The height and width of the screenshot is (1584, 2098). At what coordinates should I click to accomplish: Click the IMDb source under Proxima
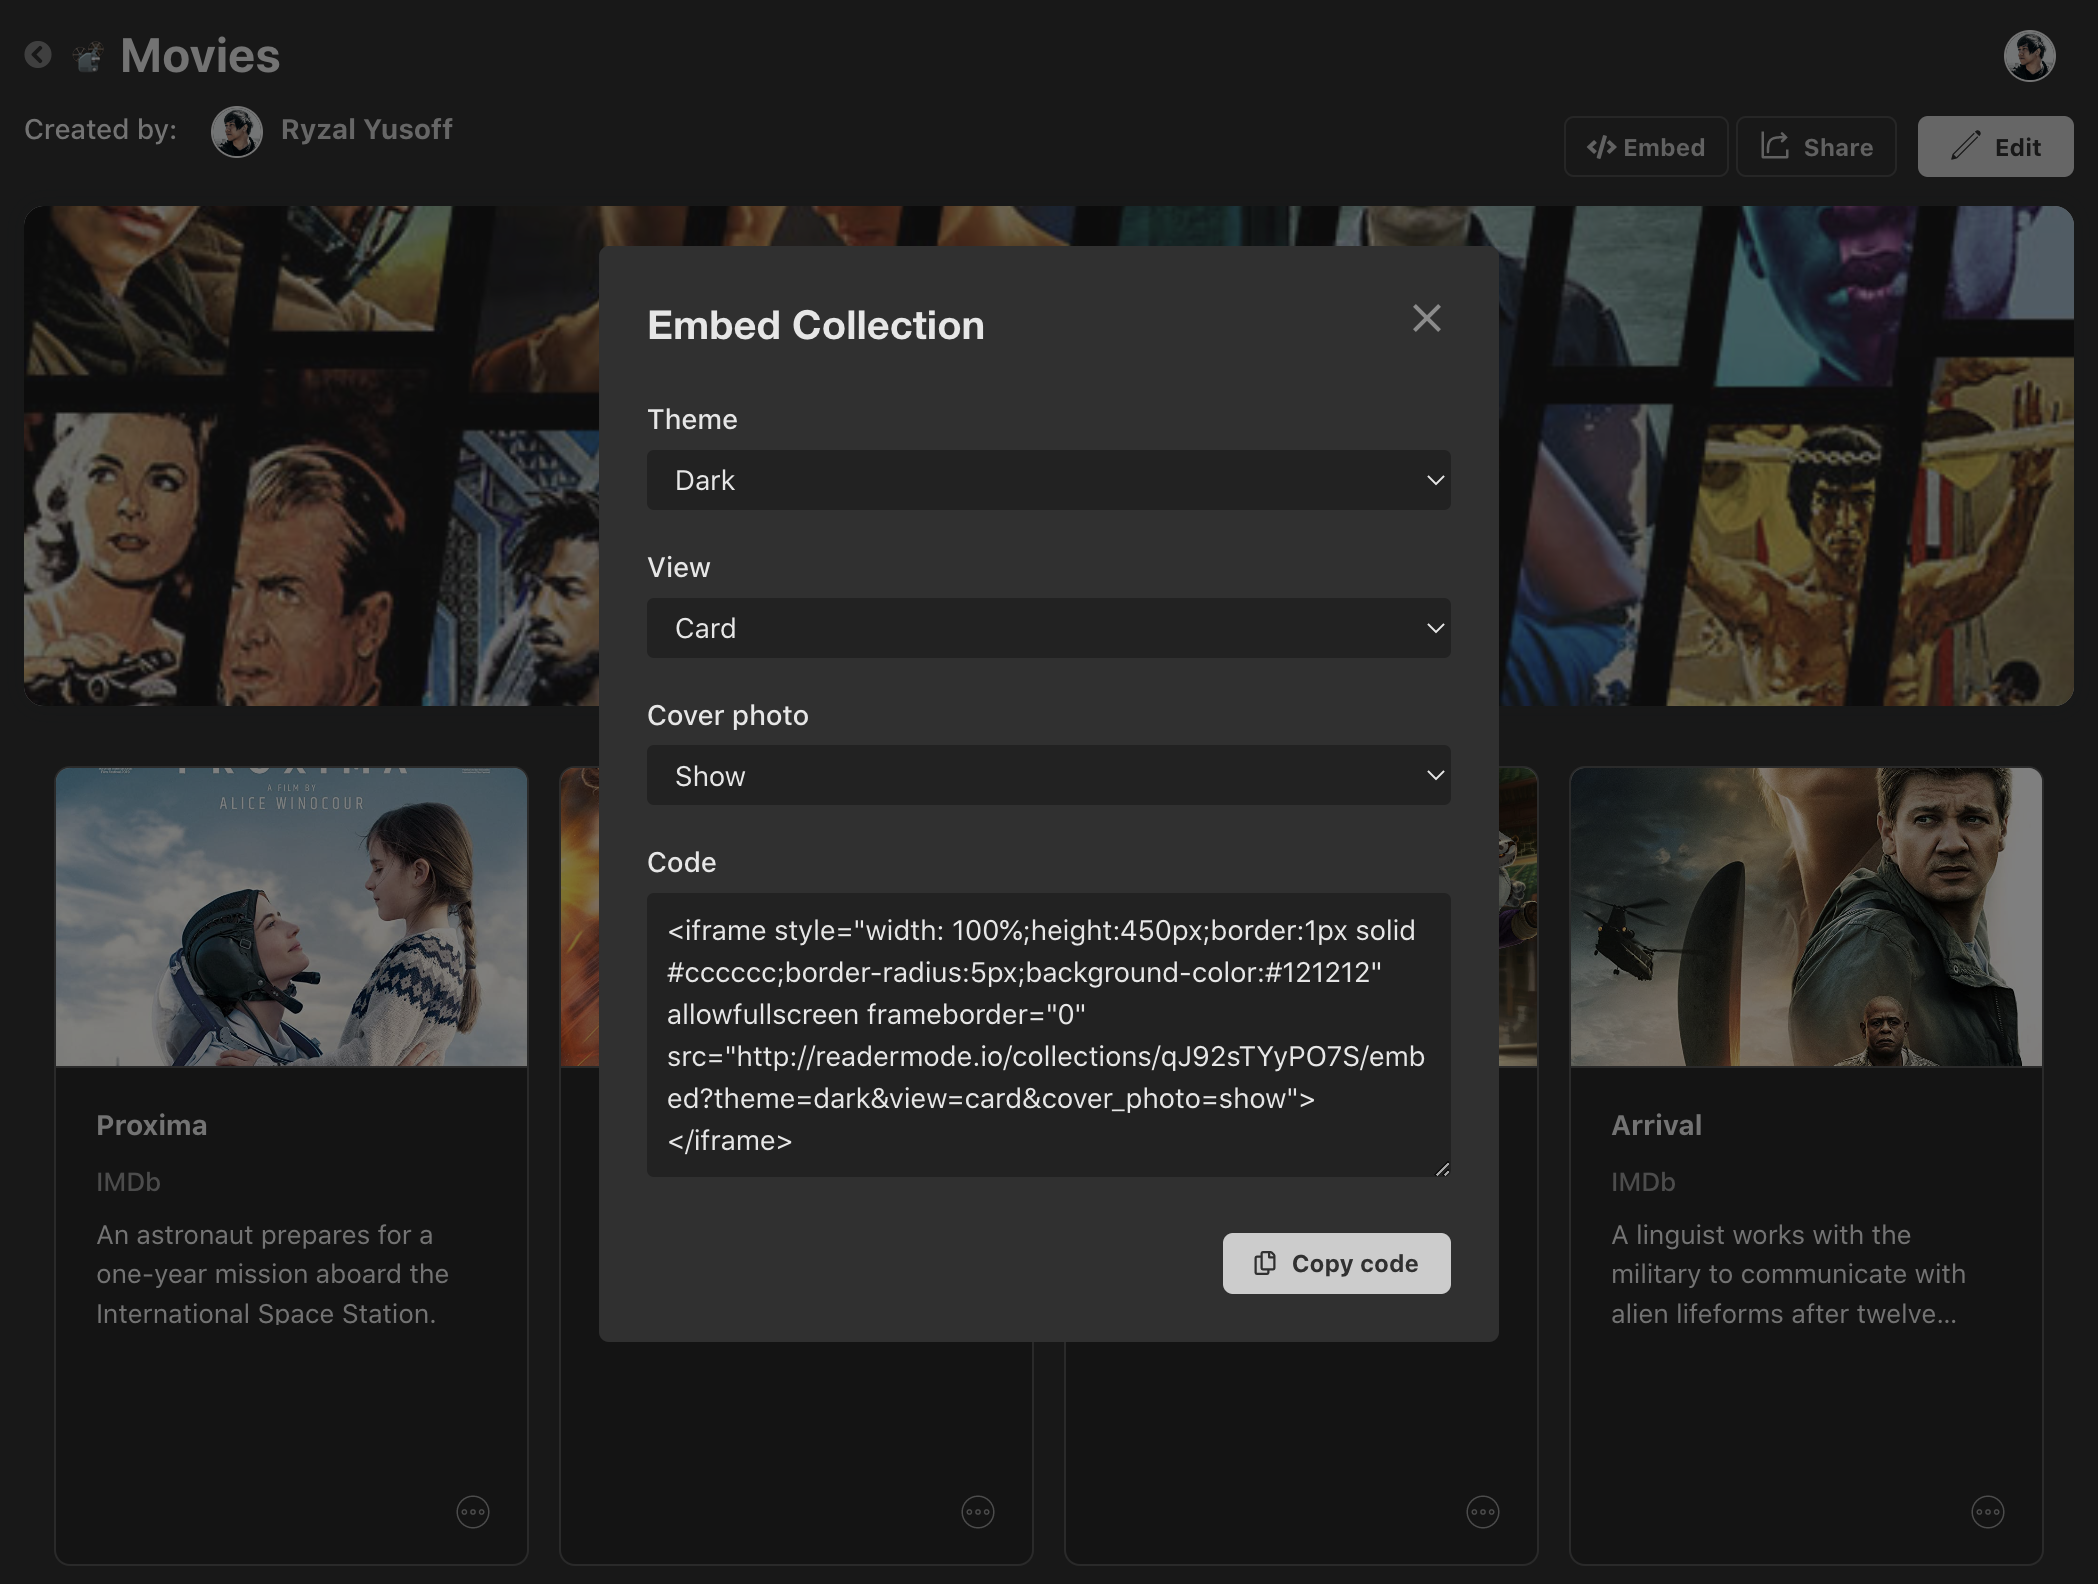128,1182
